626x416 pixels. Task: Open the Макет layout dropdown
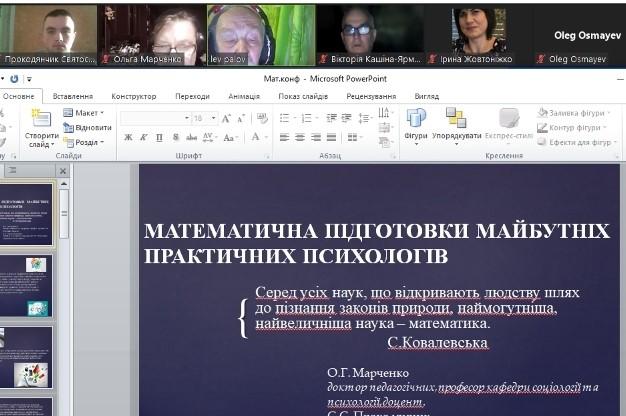pyautogui.click(x=83, y=113)
